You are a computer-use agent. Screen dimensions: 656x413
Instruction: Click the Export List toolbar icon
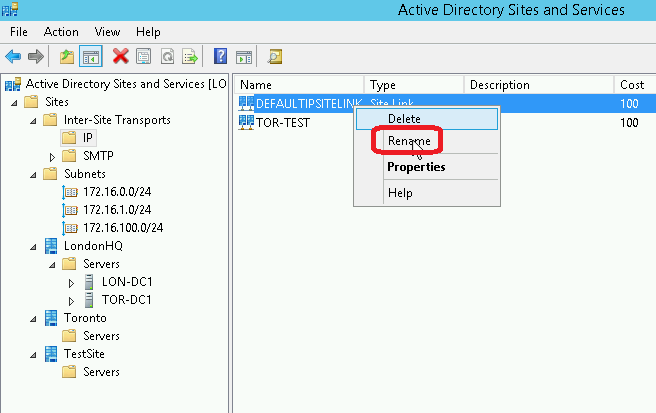pos(190,56)
